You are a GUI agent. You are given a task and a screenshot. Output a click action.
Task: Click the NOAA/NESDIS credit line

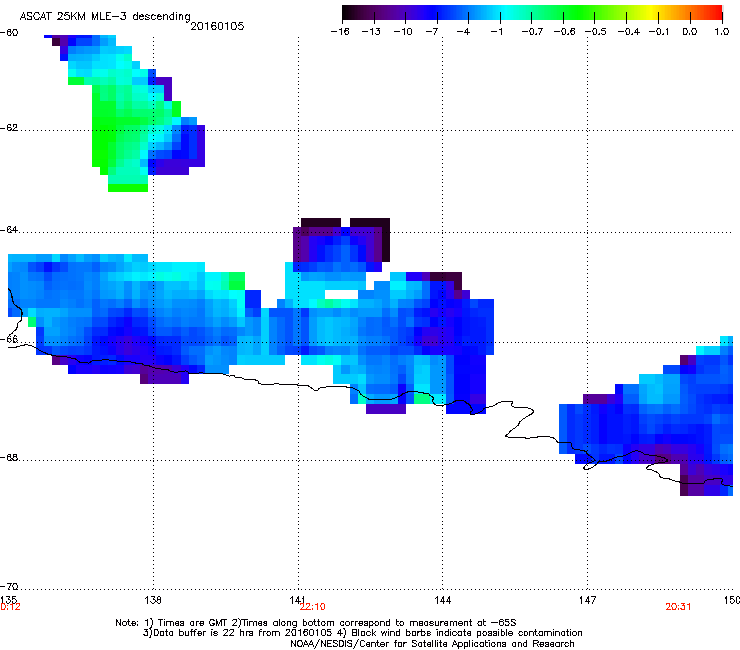[x=432, y=644]
